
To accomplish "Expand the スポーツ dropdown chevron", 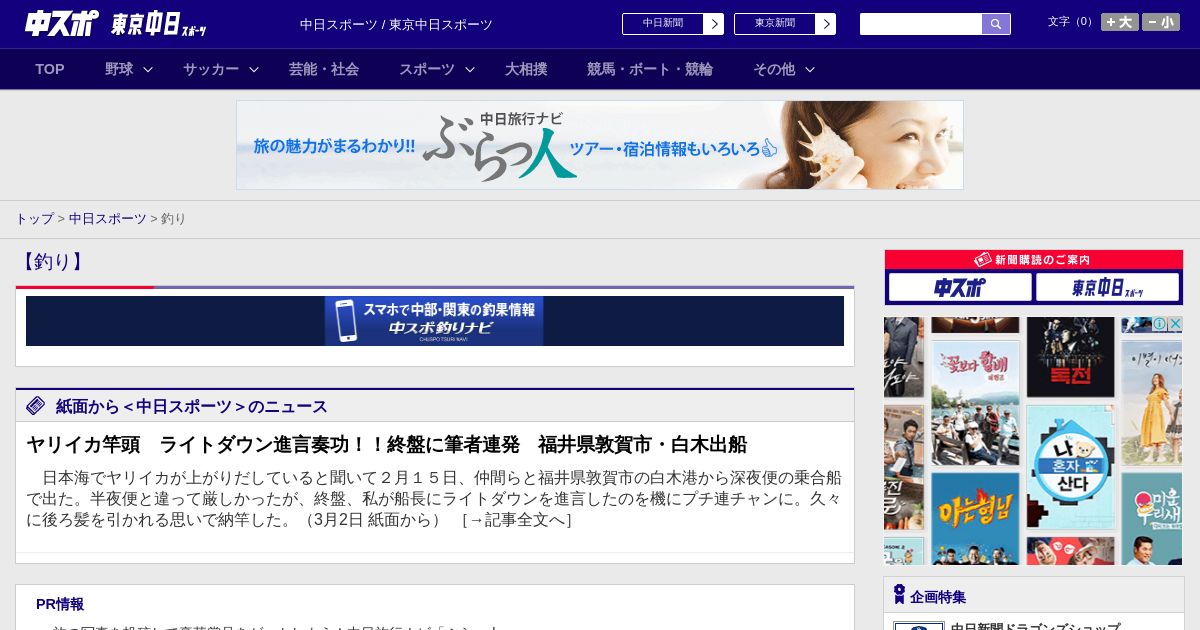I will pos(469,69).
